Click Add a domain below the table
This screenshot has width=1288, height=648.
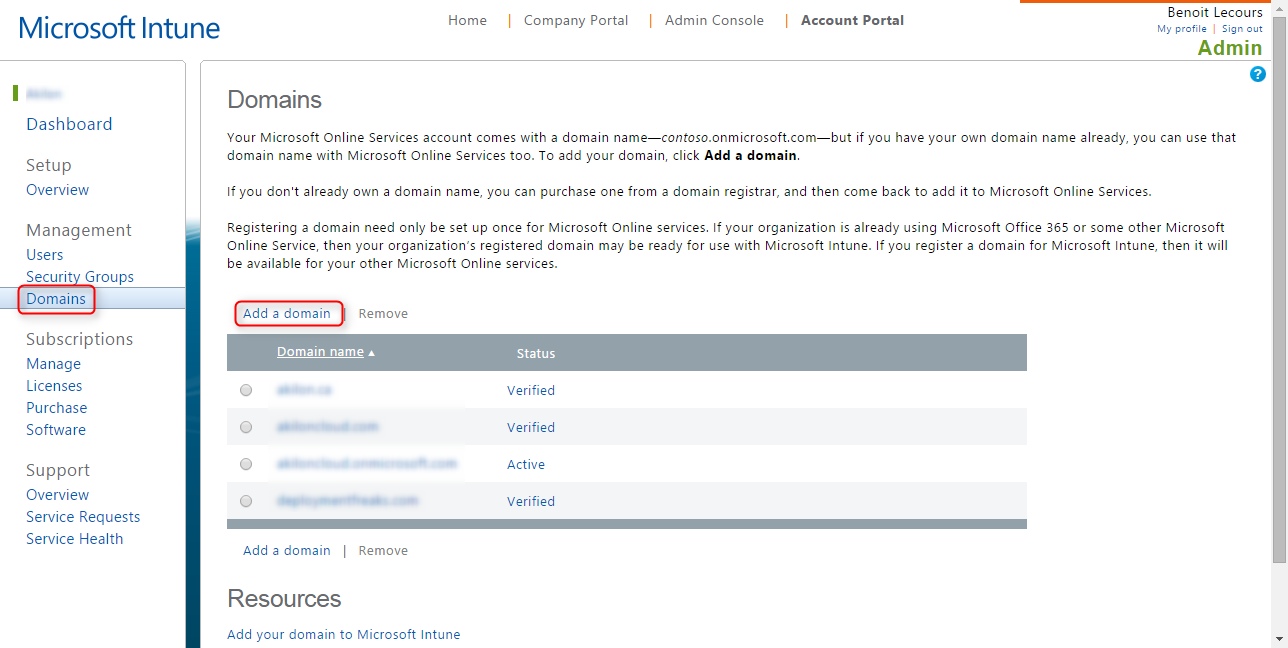(287, 550)
